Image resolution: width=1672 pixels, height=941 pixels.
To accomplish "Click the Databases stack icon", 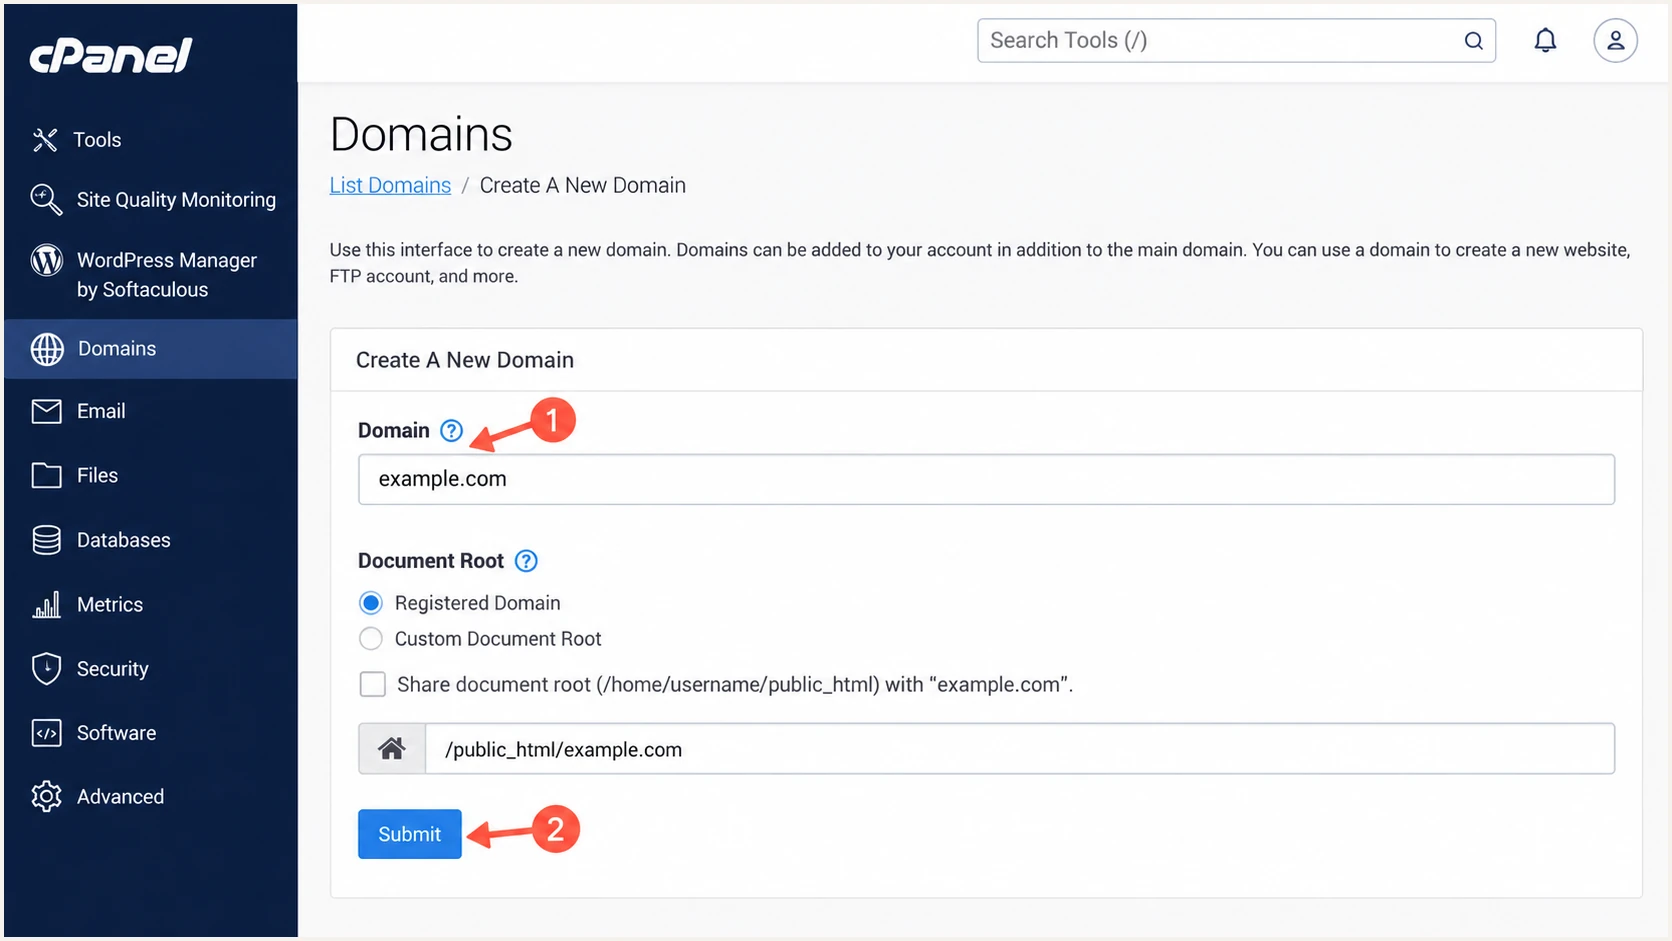I will coord(46,540).
